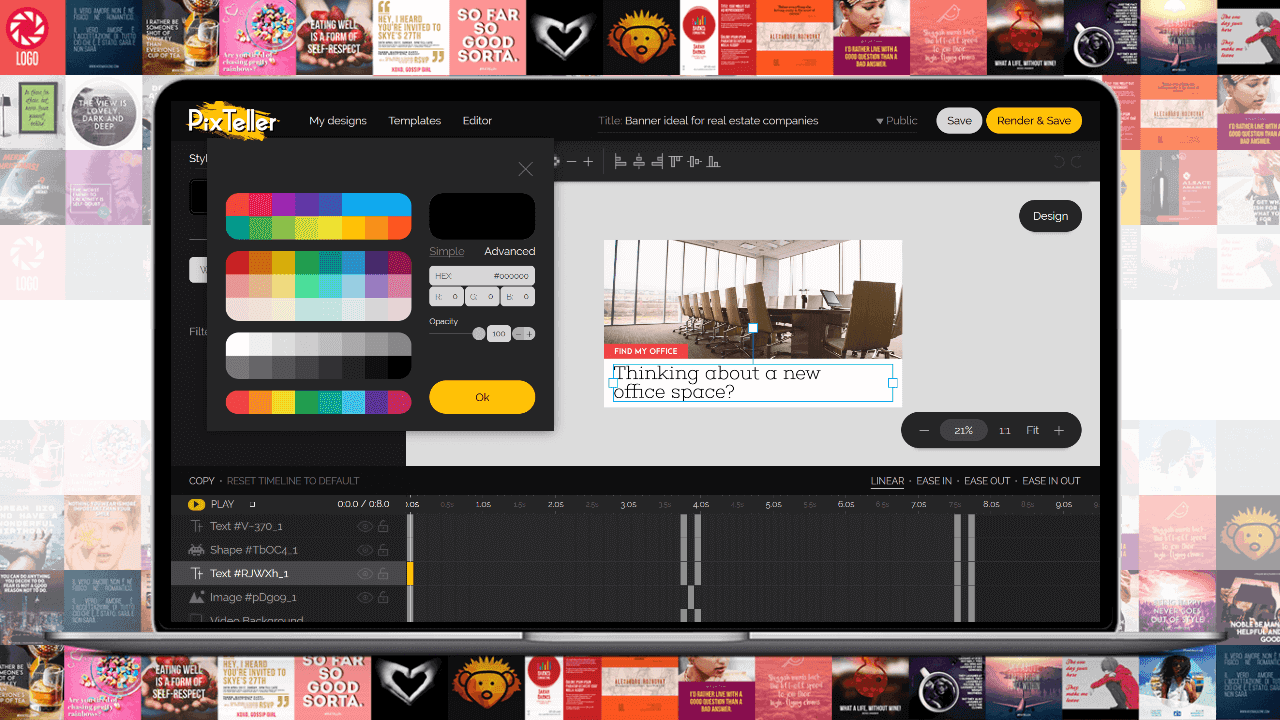The width and height of the screenshot is (1280, 720).
Task: Increase opacity with the plus stepper
Action: [x=530, y=334]
